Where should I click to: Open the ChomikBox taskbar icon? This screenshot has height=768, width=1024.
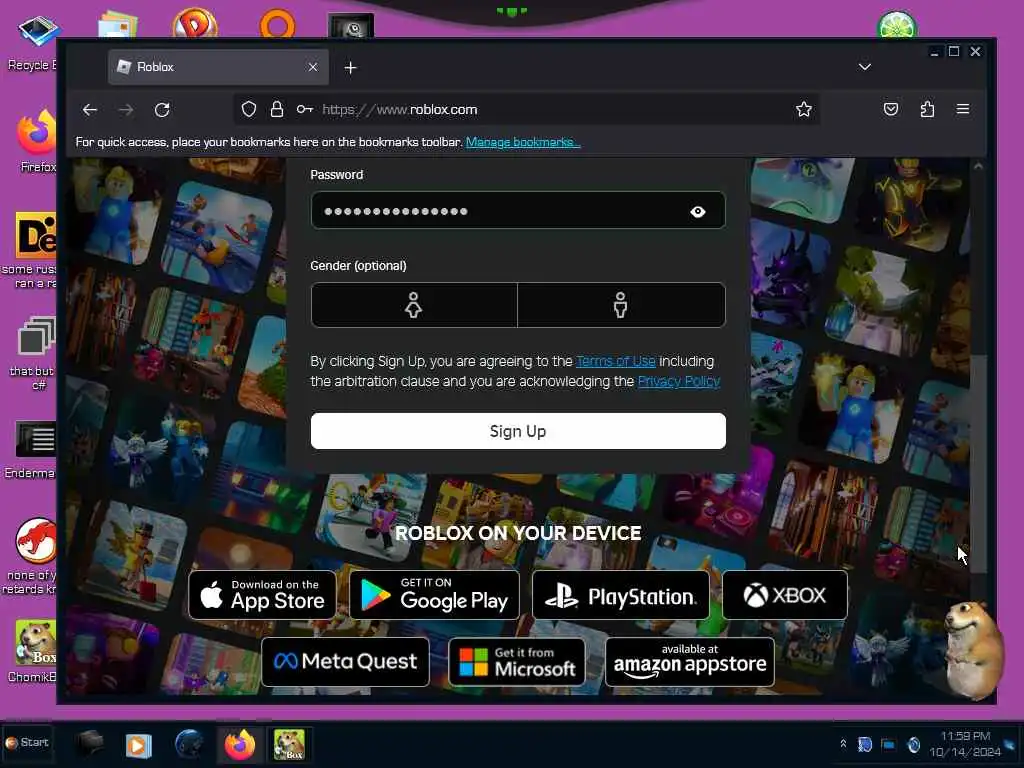pyautogui.click(x=289, y=744)
